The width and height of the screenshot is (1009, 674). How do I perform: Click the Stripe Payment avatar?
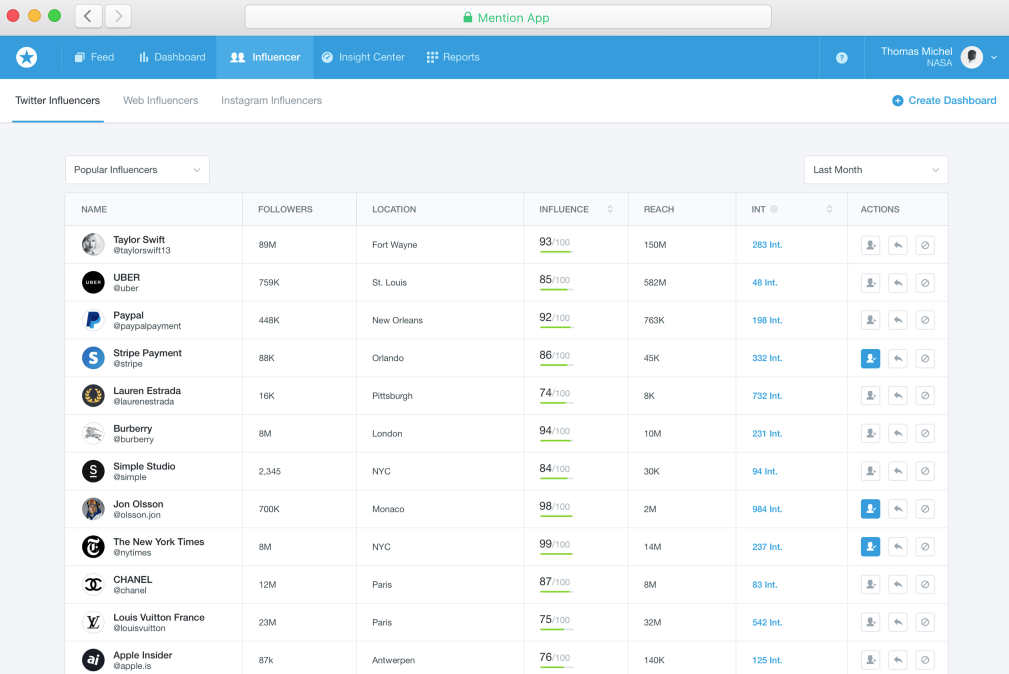point(93,358)
